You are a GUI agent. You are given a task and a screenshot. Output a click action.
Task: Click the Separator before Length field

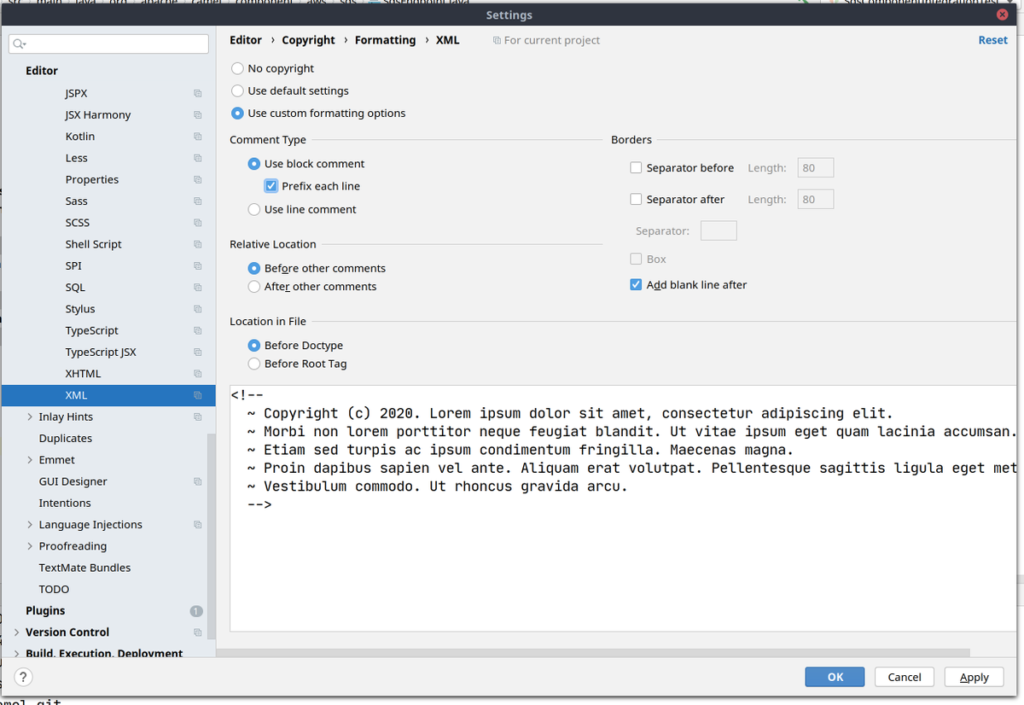pos(816,168)
